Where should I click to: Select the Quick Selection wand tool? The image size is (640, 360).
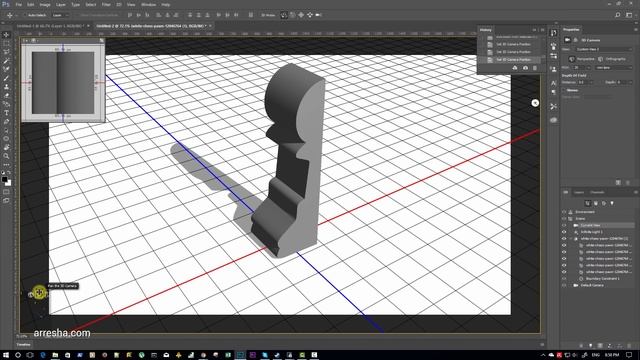click(x=6, y=60)
